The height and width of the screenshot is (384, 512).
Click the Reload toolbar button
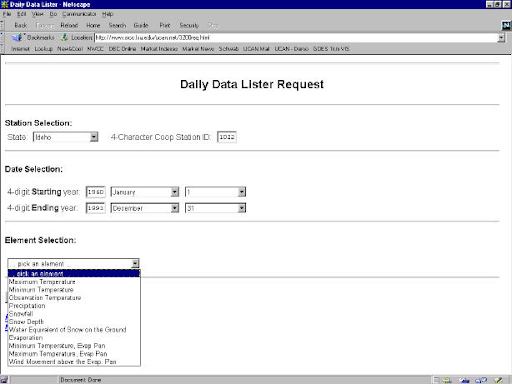(x=69, y=25)
